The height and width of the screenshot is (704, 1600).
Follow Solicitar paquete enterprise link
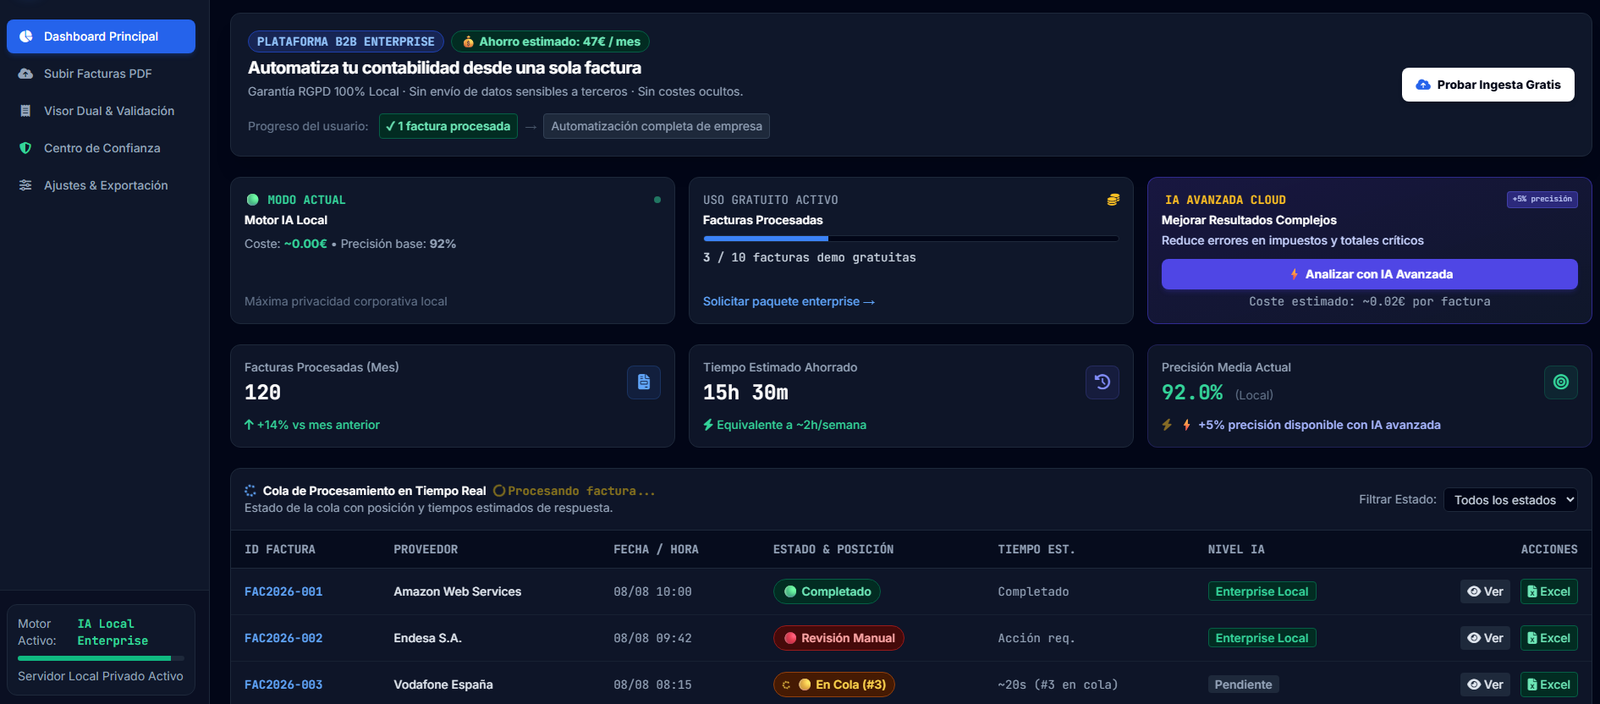pos(789,301)
